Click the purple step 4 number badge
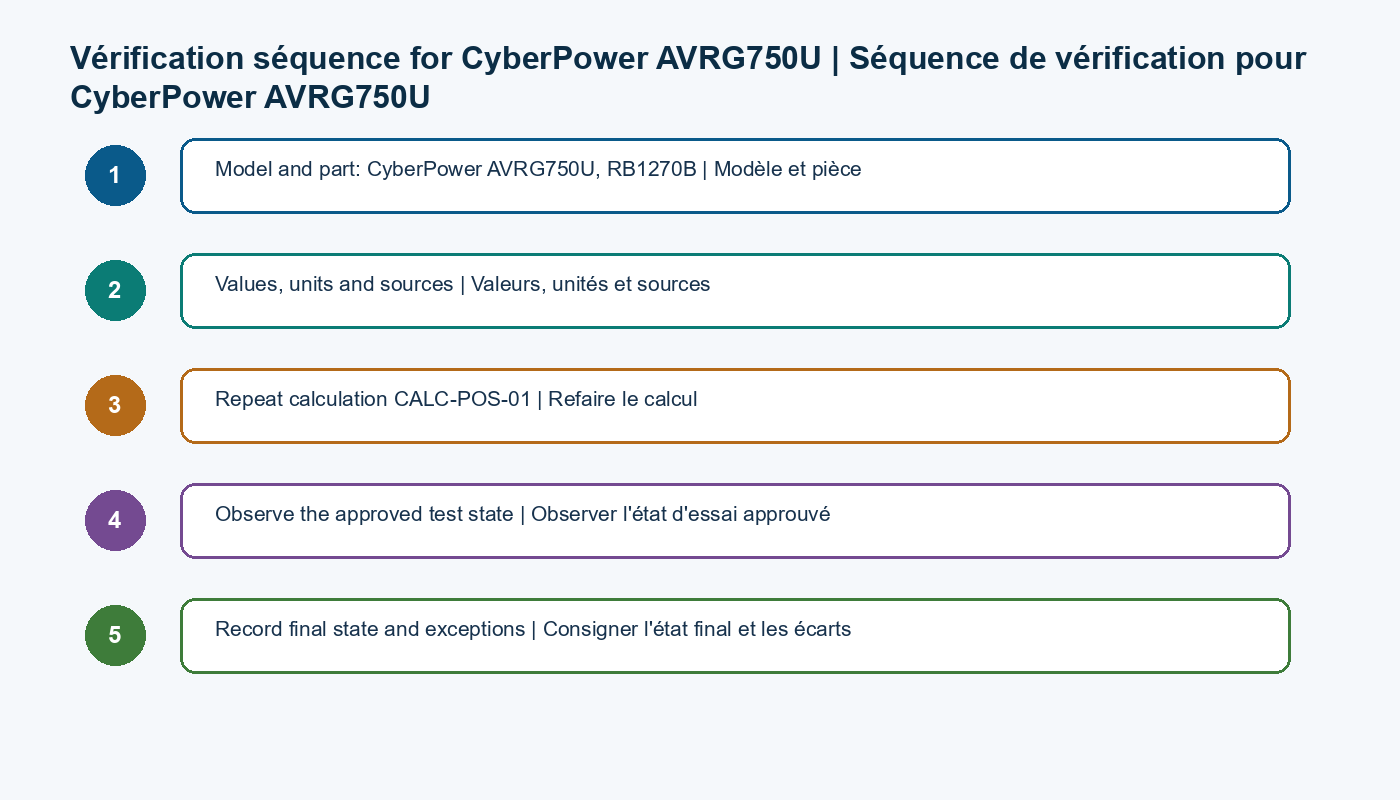This screenshot has width=1400, height=800. pyautogui.click(x=115, y=521)
